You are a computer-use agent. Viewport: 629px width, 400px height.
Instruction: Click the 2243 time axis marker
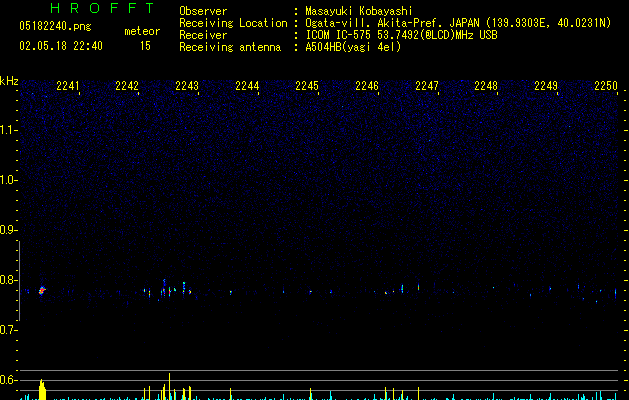click(x=187, y=86)
